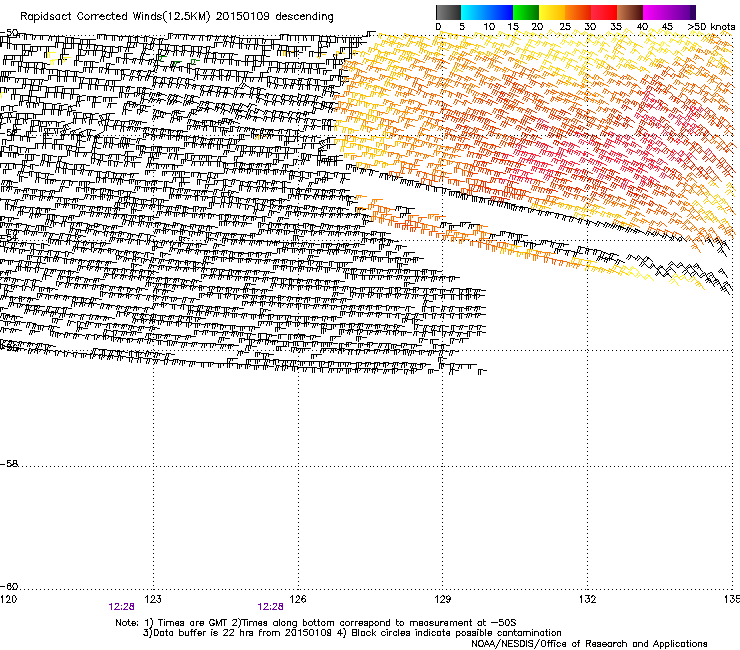Click the purple '12:28' time under longitude 126
The height and width of the screenshot is (650, 740).
coord(270,607)
